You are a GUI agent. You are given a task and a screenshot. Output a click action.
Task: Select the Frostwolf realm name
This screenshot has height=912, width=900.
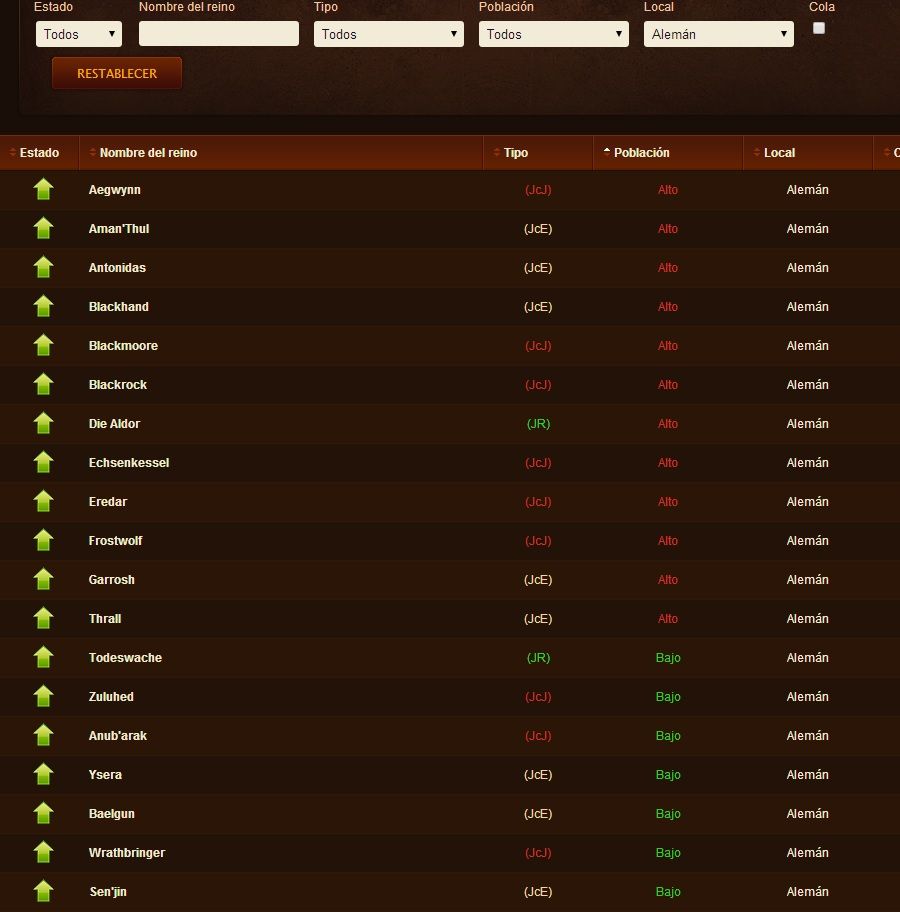pyautogui.click(x=115, y=540)
